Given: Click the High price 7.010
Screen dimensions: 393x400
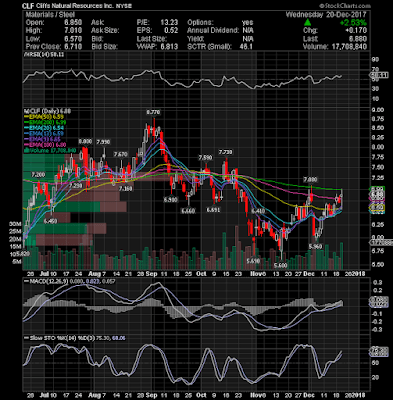Looking at the screenshot, I should click(73, 31).
